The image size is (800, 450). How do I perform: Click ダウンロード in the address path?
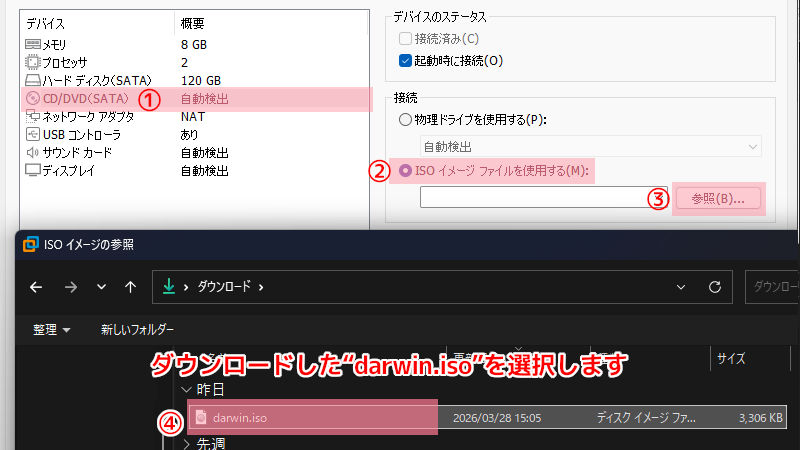point(224,287)
